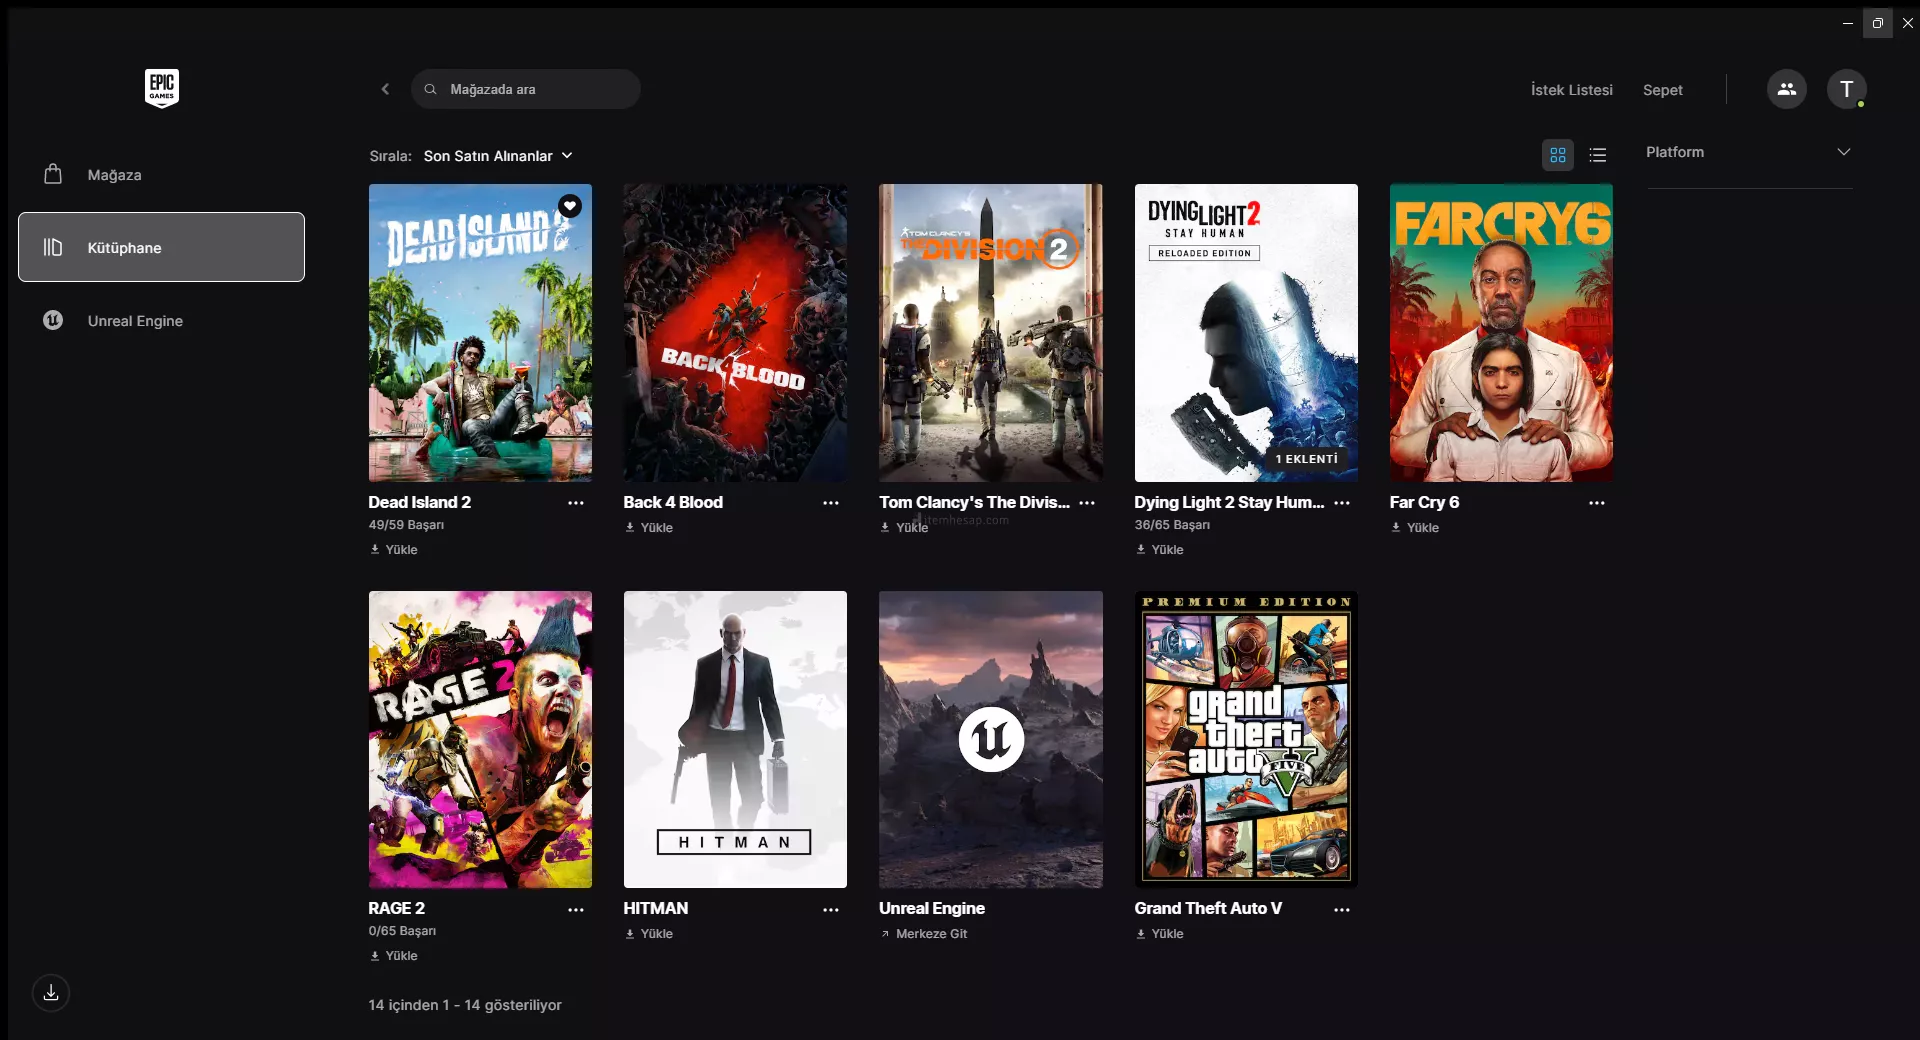Screen dimensions: 1920x1040
Task: Open three-dots menu for HITMAN
Action: (830, 910)
